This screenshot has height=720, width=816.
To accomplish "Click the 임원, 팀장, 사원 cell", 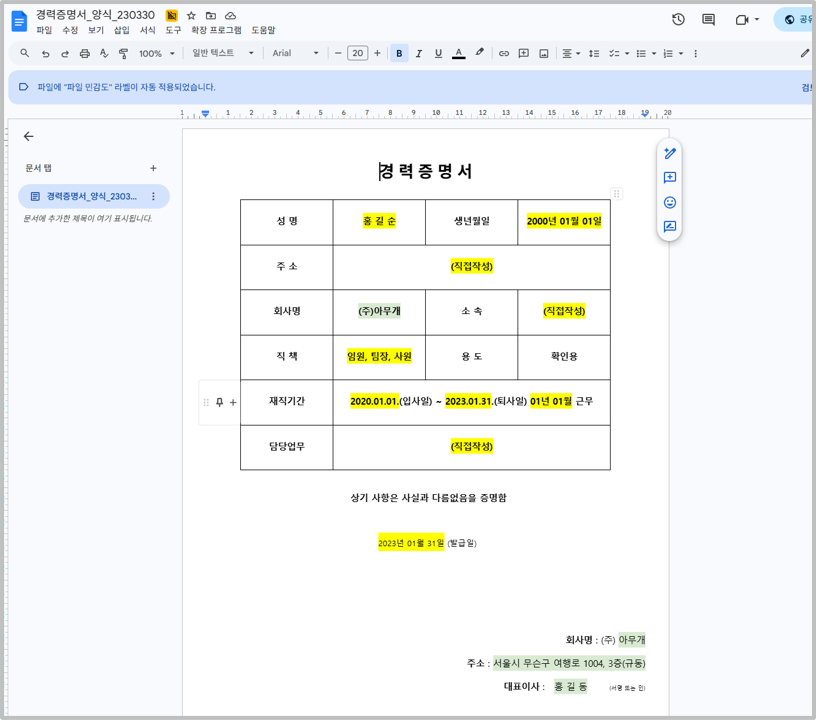I will 379,356.
